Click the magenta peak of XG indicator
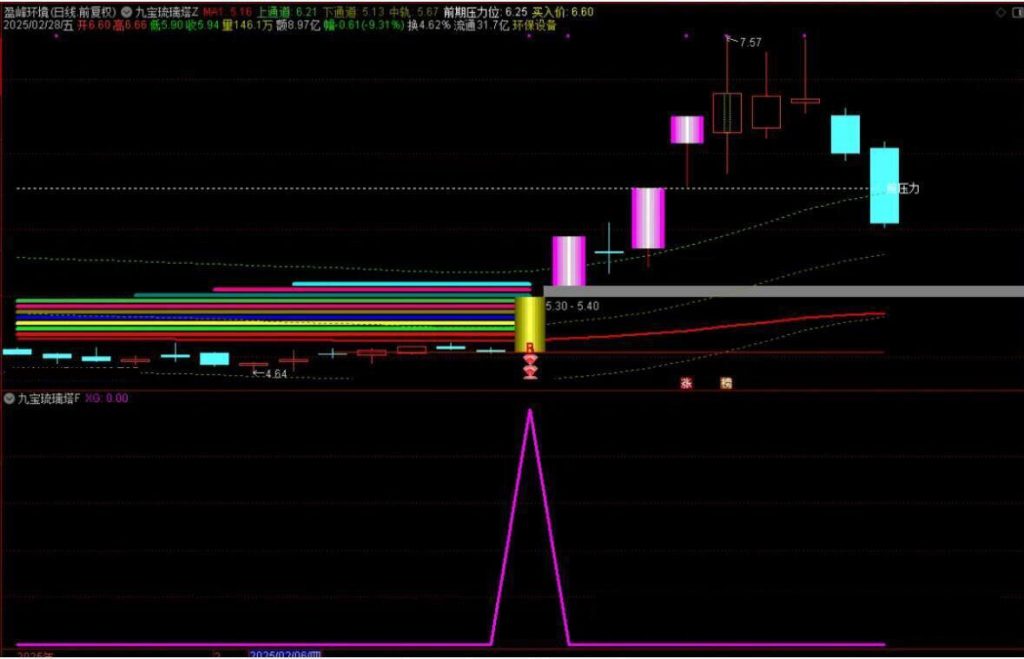The height and width of the screenshot is (659, 1024). coord(530,410)
